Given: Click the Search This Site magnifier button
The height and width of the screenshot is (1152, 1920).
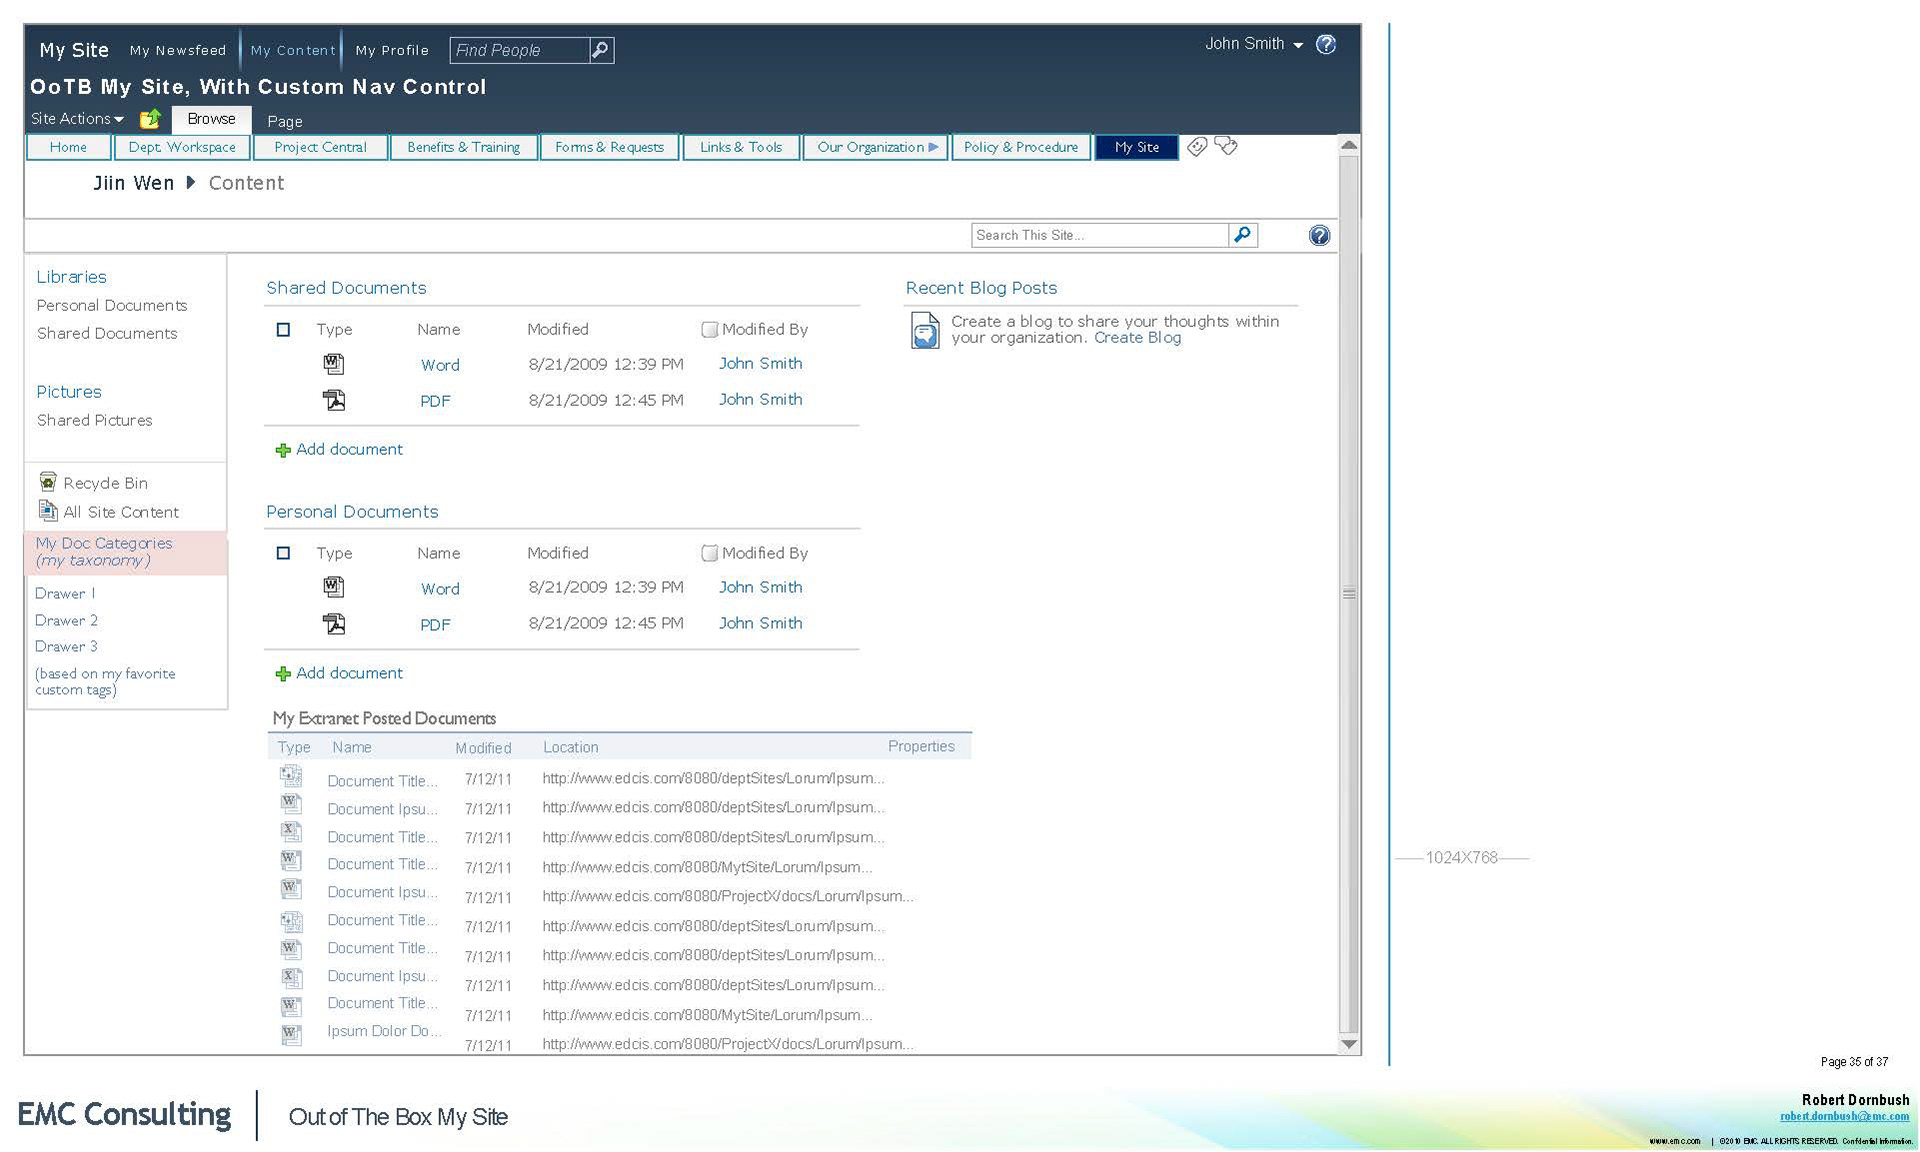Looking at the screenshot, I should 1242,235.
